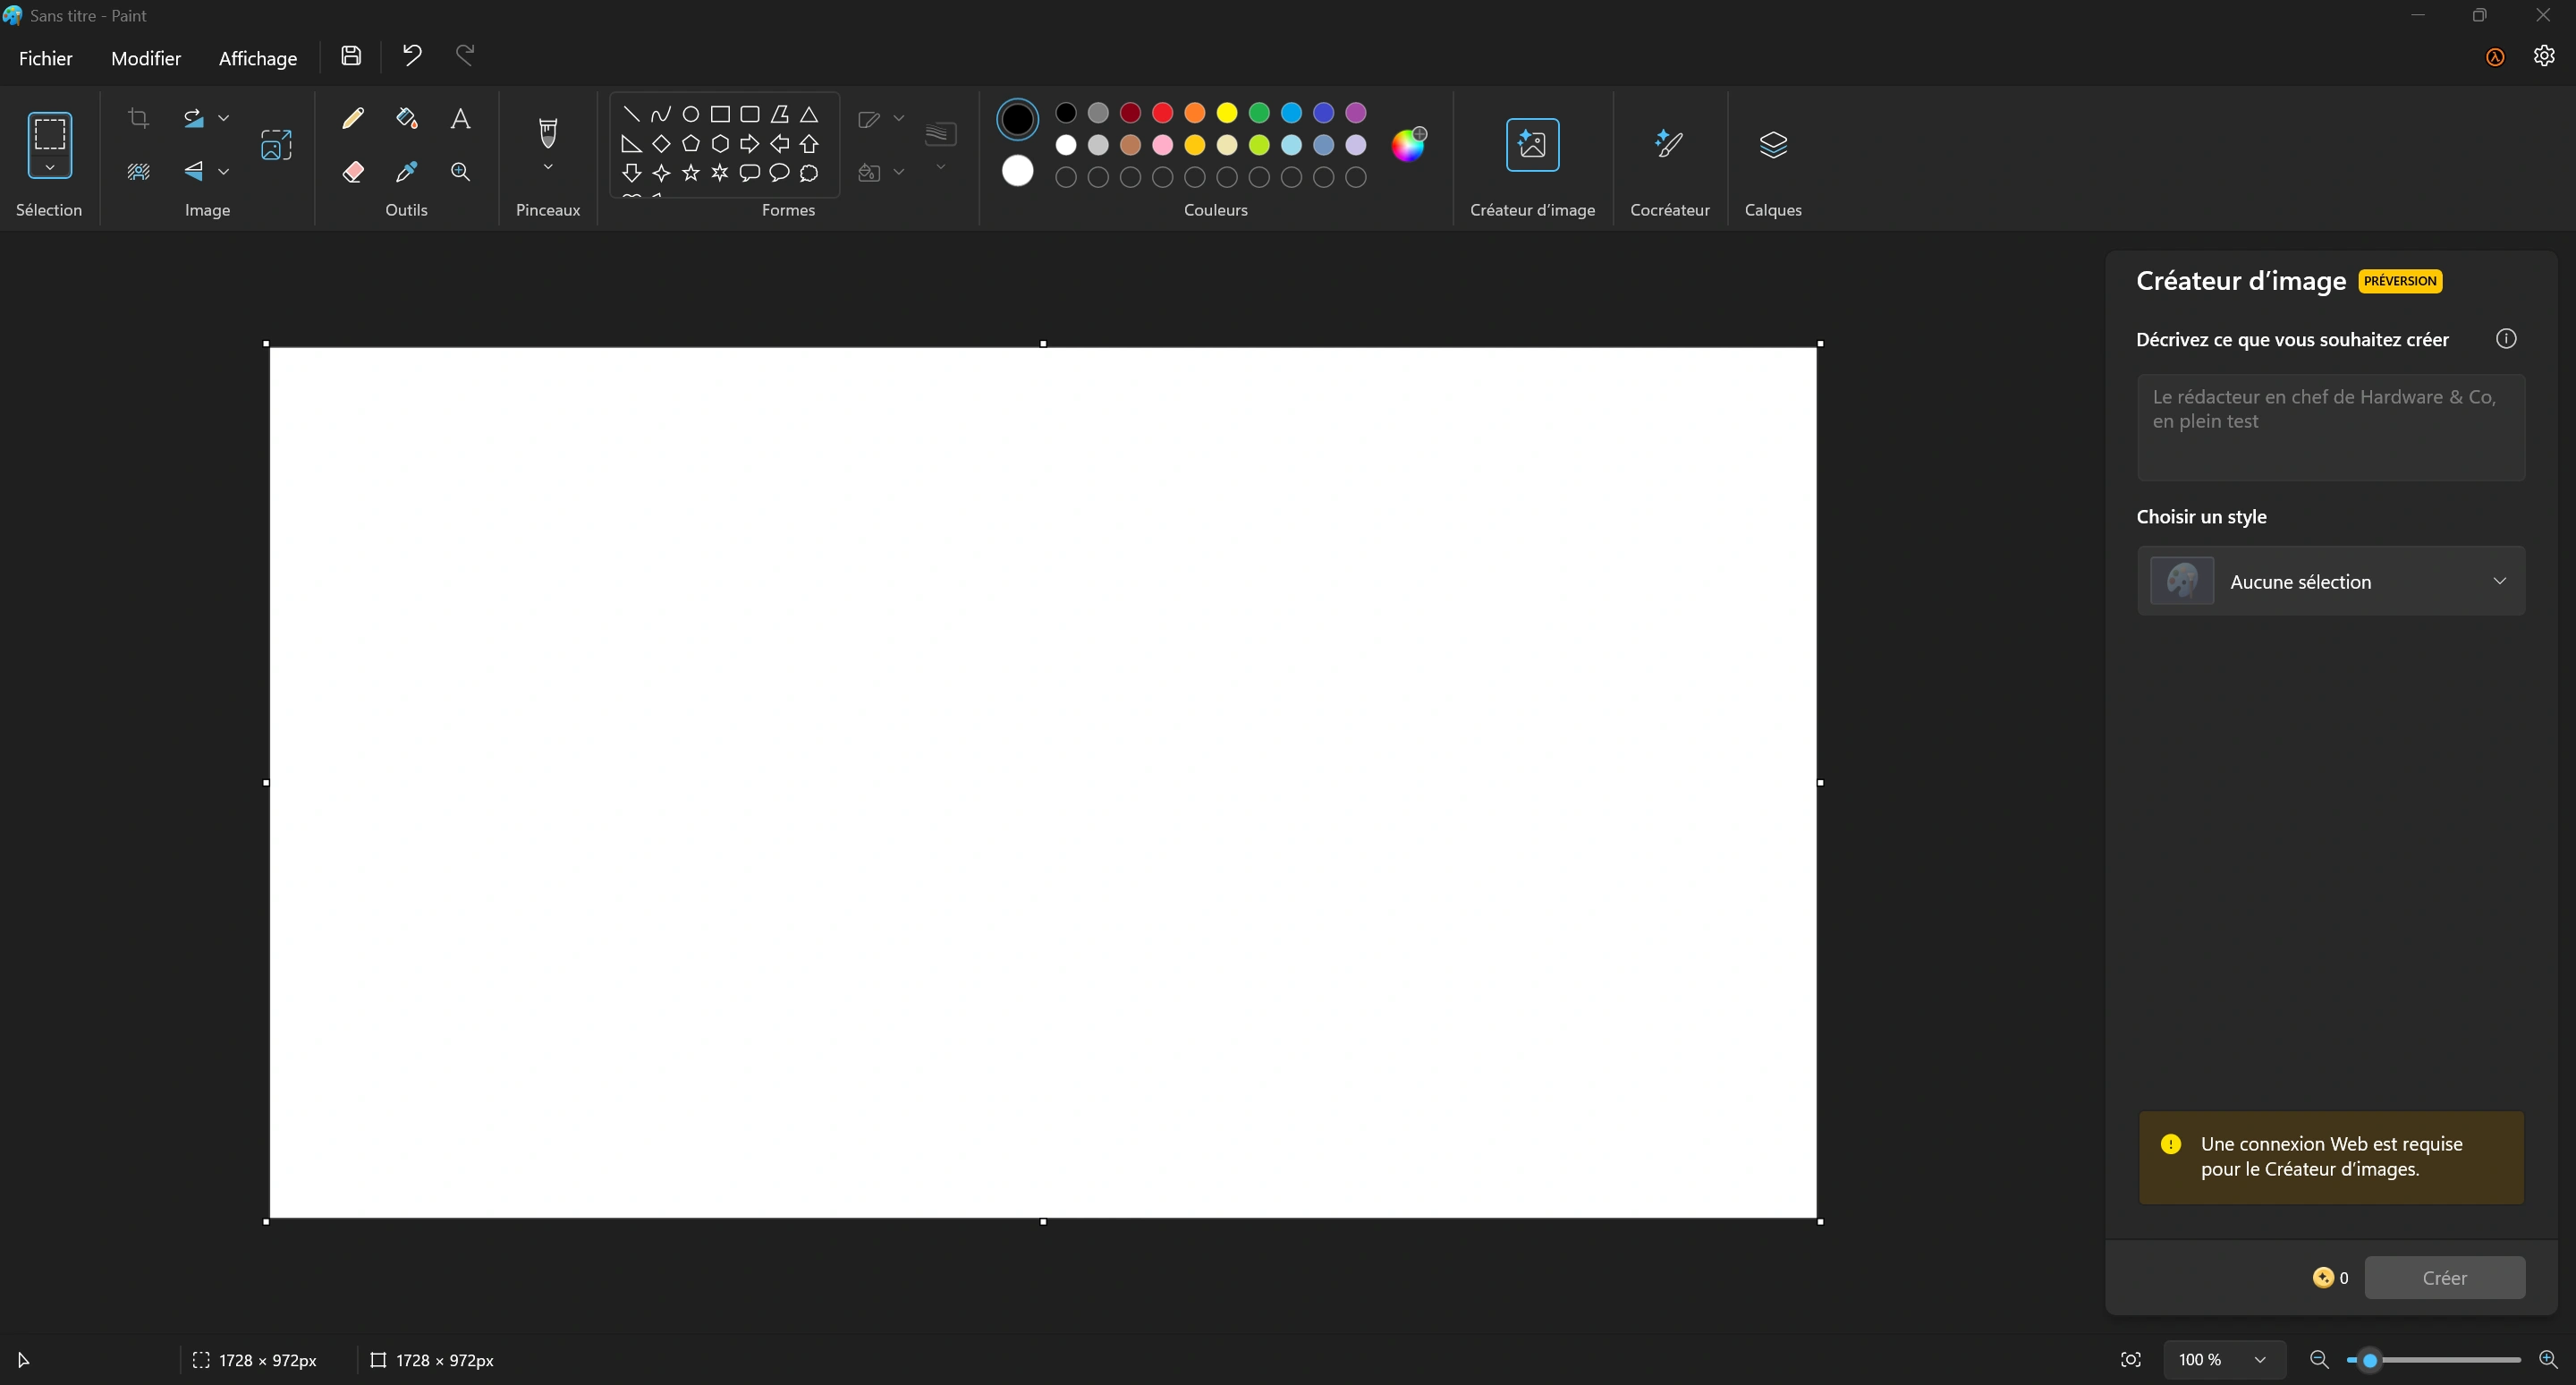Screen dimensions: 2576x1385
Task: Select the black color swatch
Action: [1063, 113]
